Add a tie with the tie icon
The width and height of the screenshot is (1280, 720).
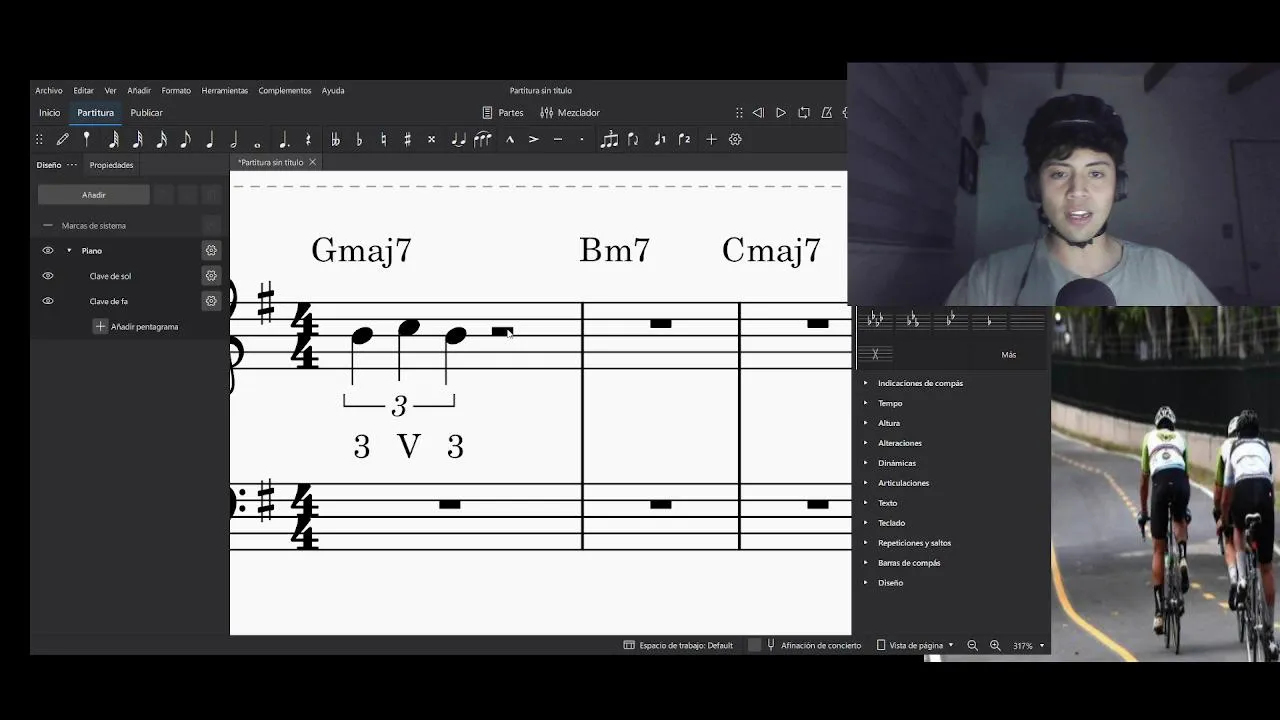458,140
